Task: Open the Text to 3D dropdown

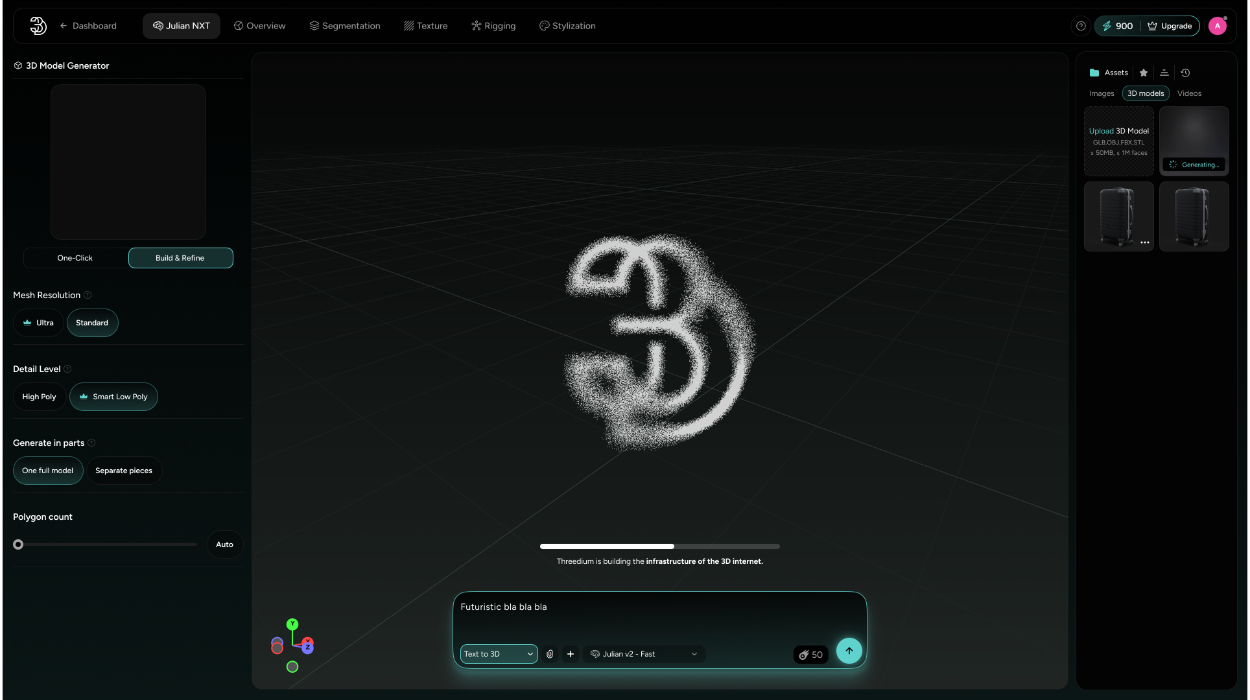Action: (498, 654)
